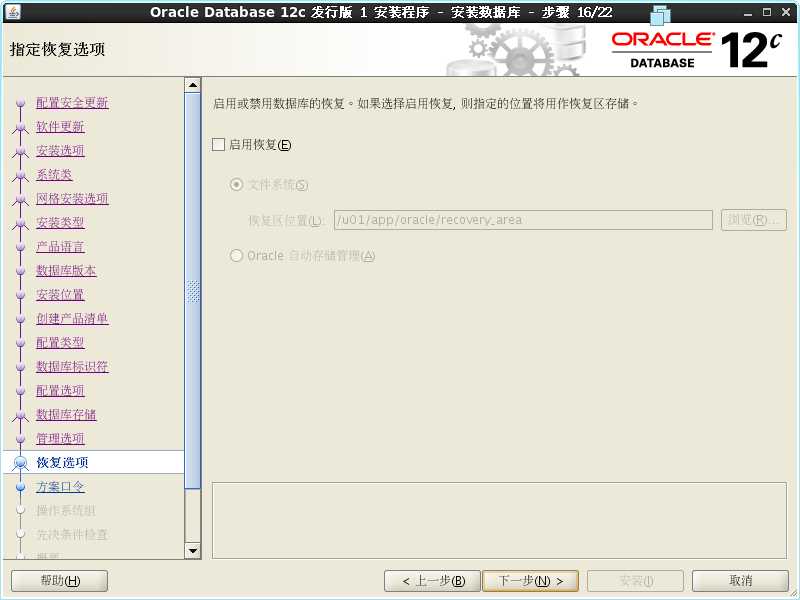Screen dimensions: 800x600
Task: Click Java icon in title bar
Action: (13, 11)
